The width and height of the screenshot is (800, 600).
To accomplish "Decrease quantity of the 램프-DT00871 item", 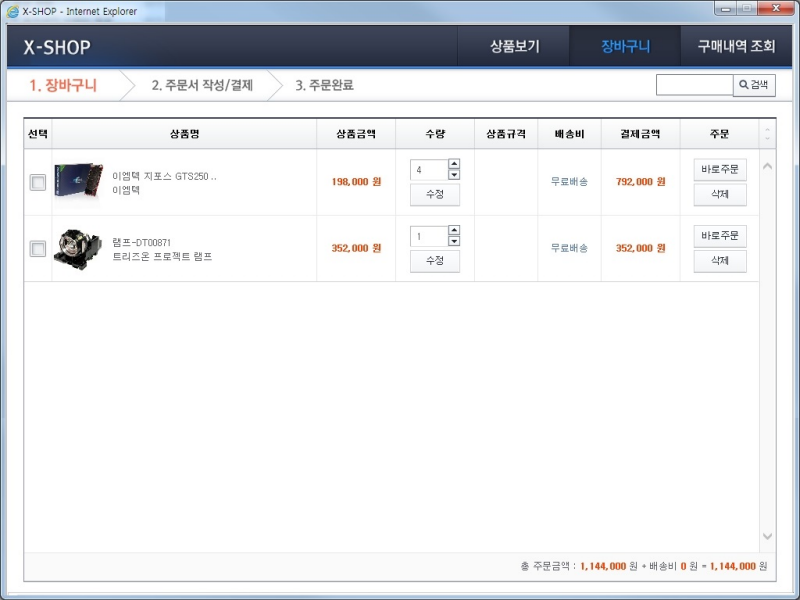I will (x=454, y=242).
